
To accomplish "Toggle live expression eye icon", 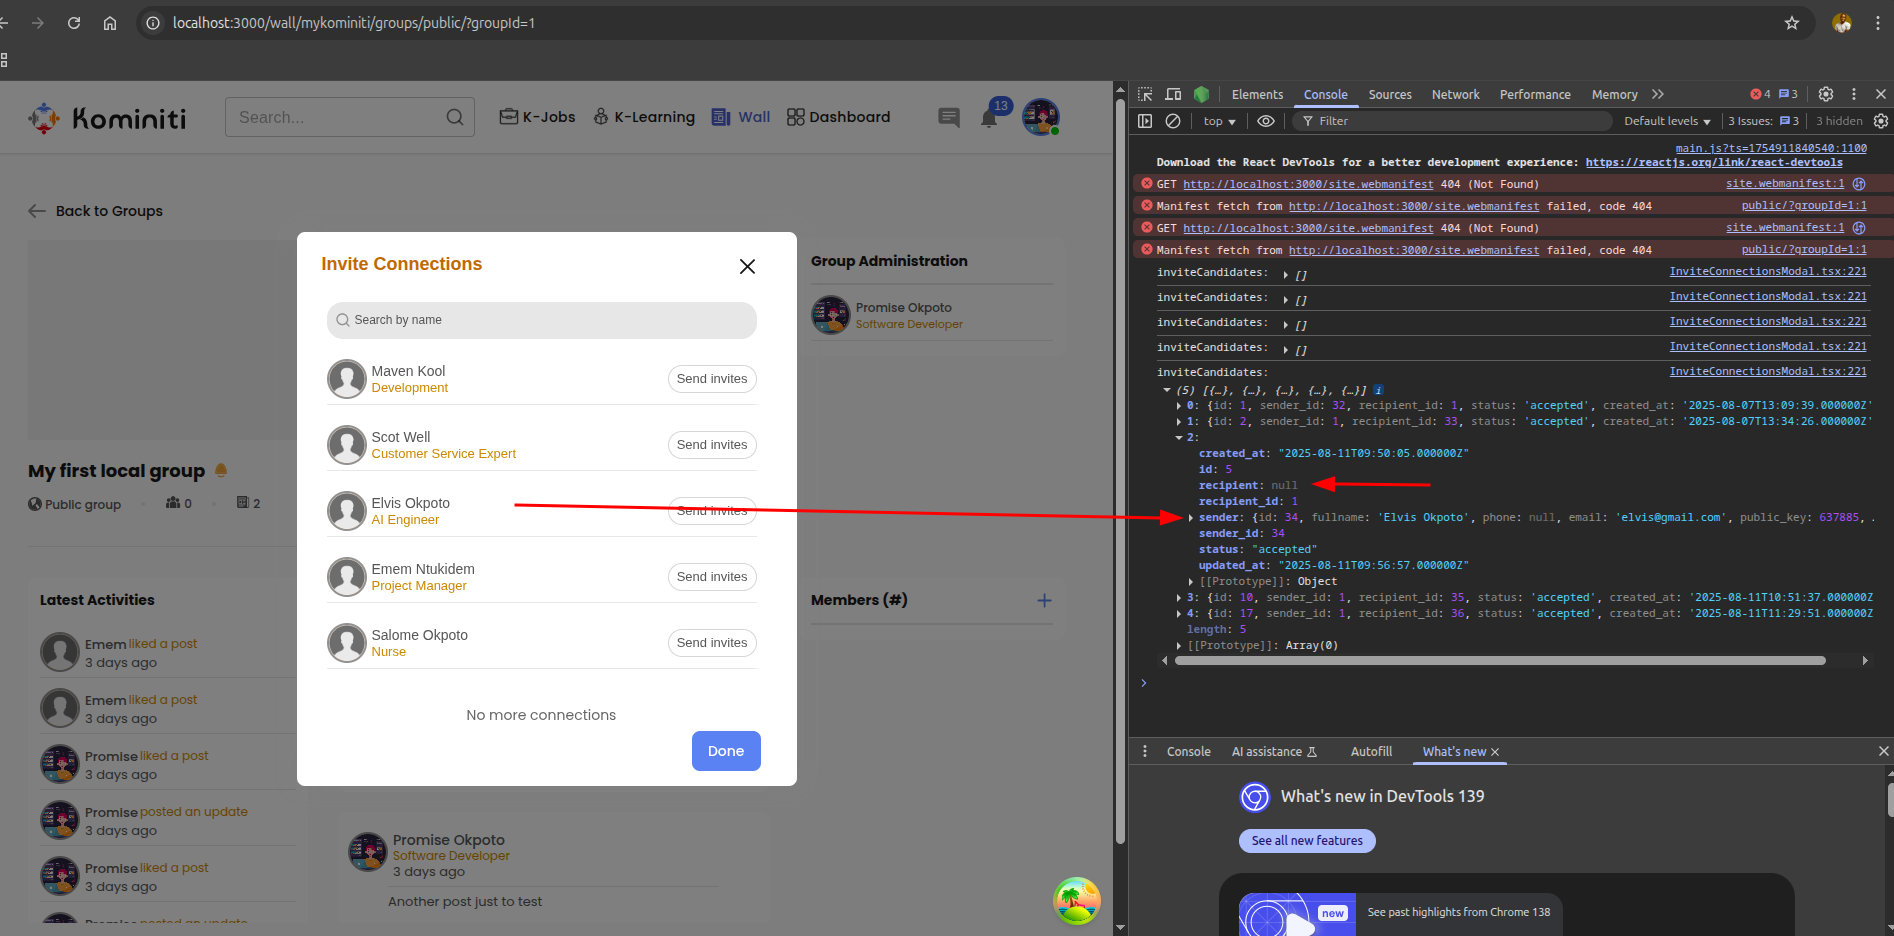I will [1265, 121].
